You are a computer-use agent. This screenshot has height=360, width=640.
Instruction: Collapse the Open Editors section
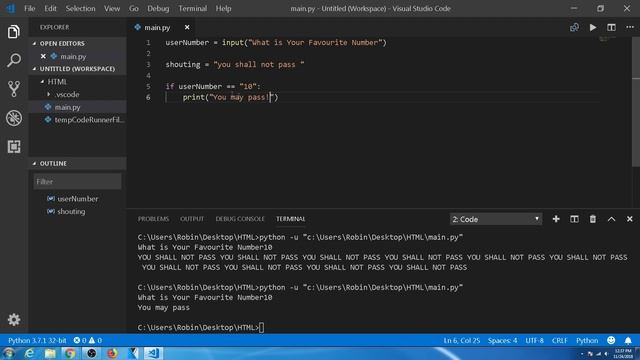pos(34,43)
